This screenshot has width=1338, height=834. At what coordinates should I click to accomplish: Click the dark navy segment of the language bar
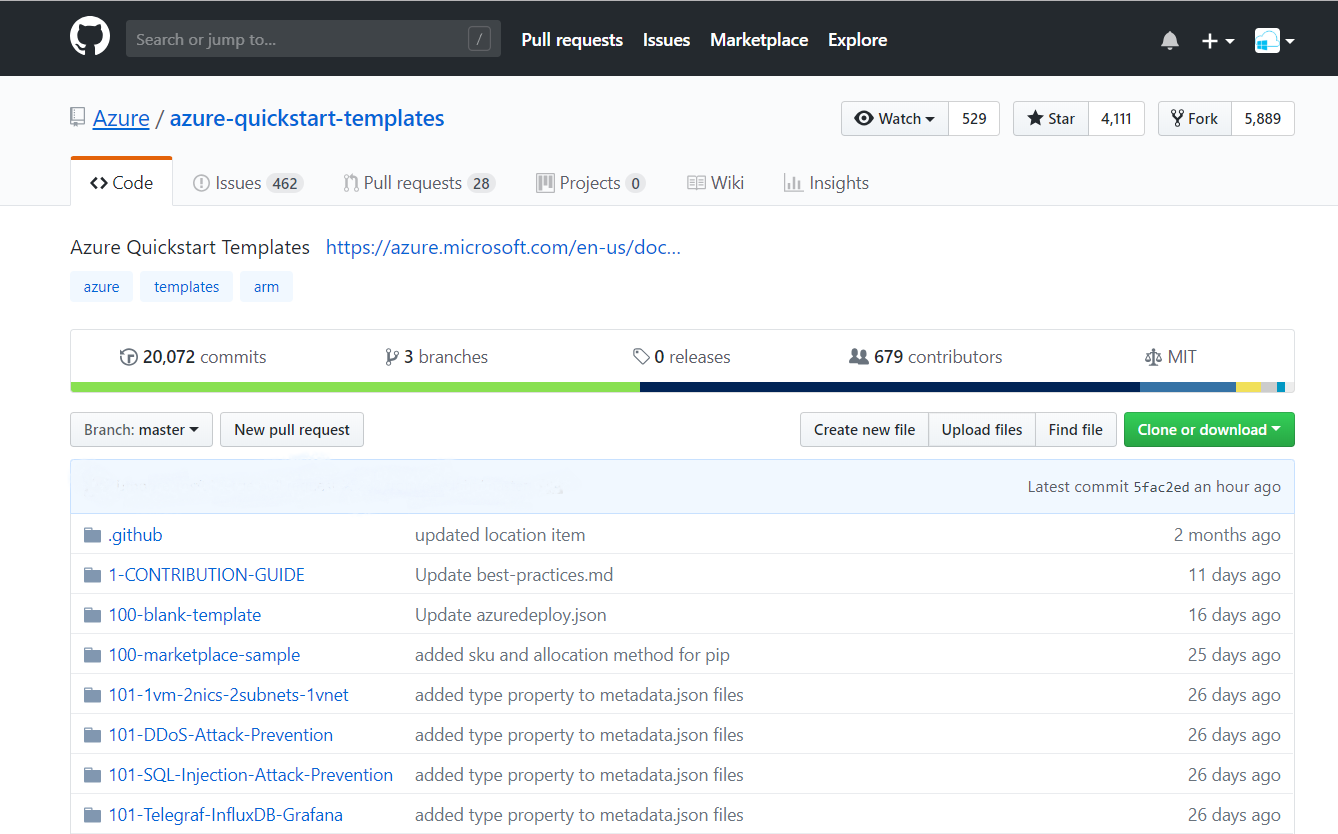pyautogui.click(x=890, y=387)
